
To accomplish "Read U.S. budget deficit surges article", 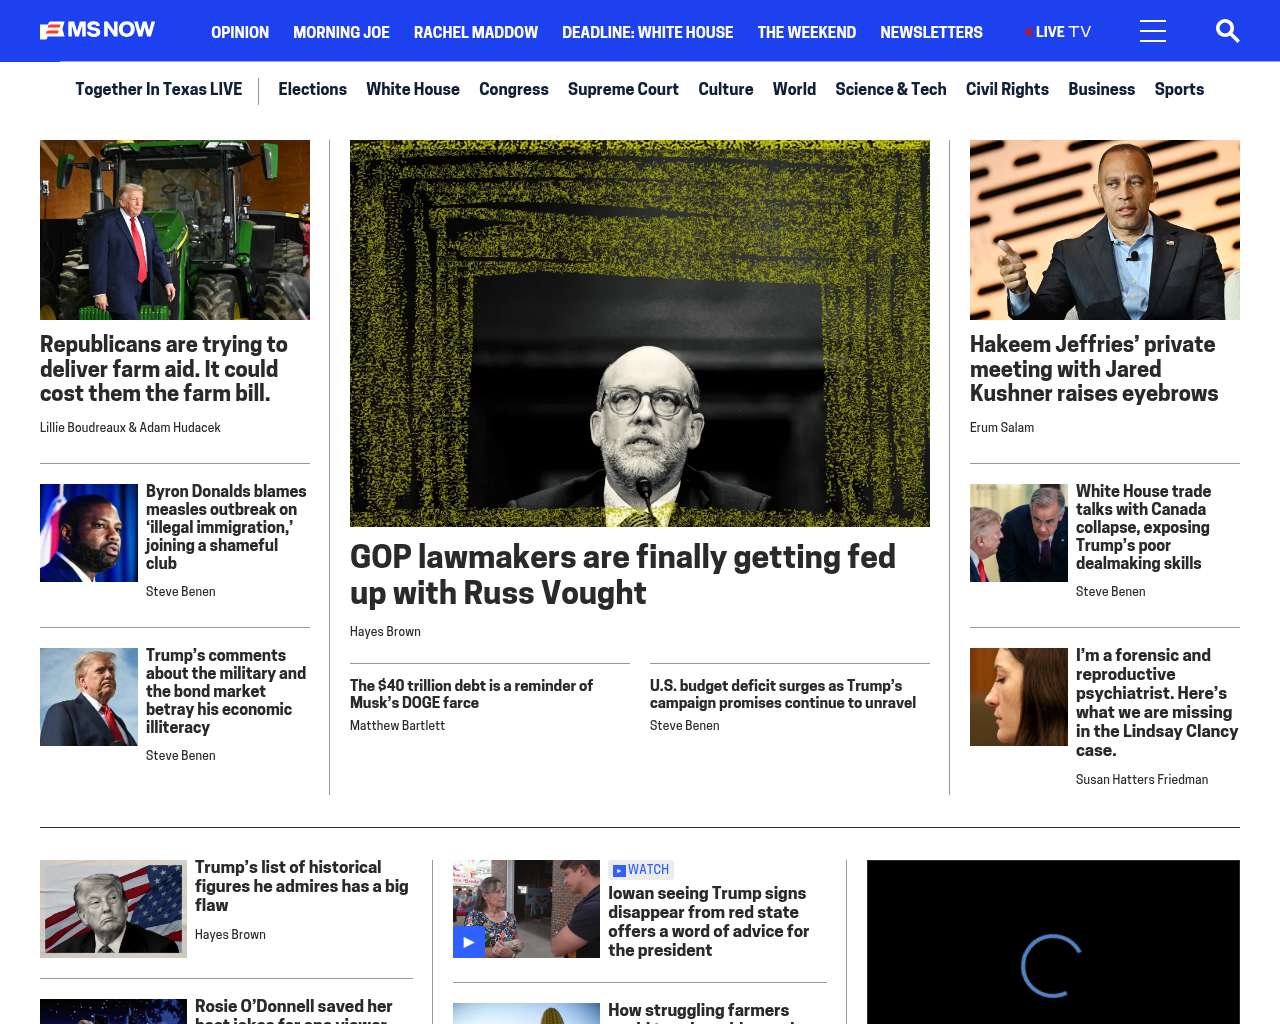I will (783, 694).
